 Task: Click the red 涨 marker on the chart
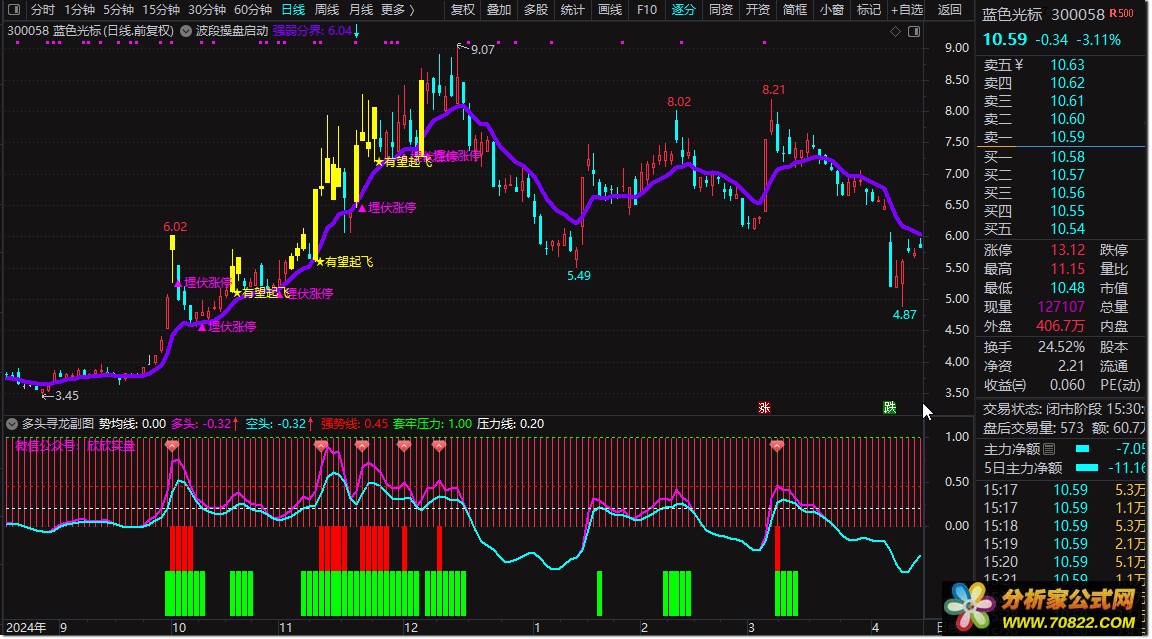765,407
